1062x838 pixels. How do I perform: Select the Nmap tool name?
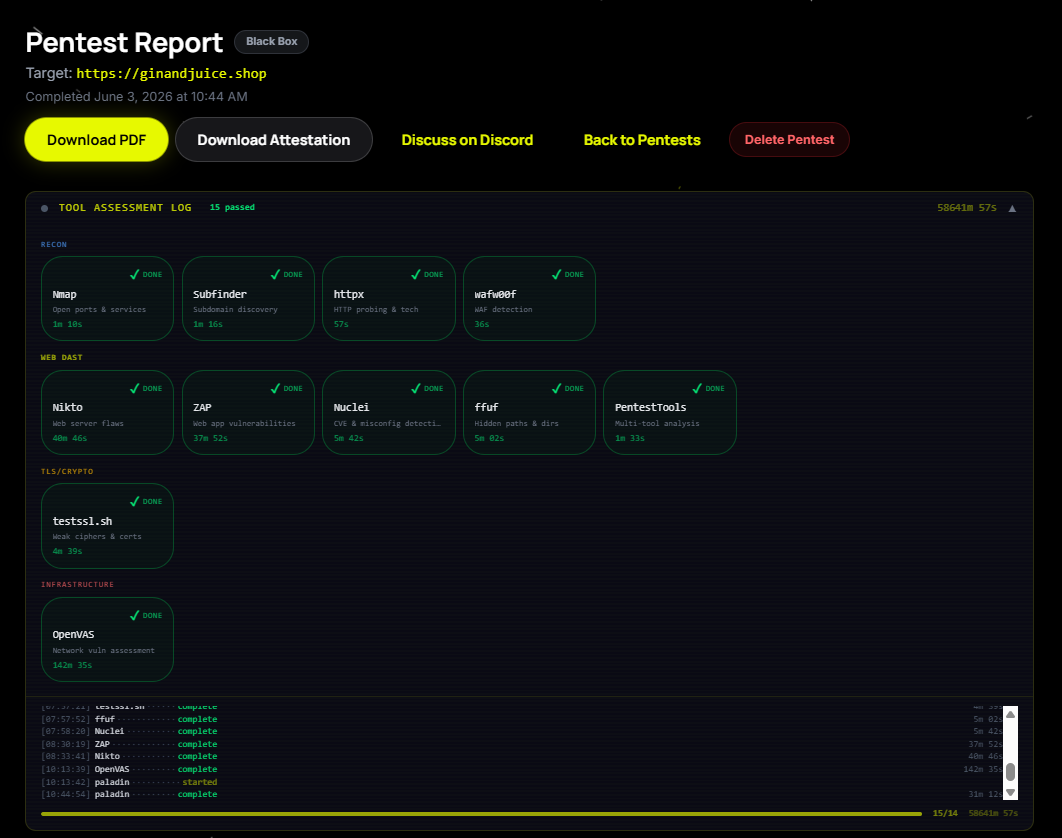point(64,294)
